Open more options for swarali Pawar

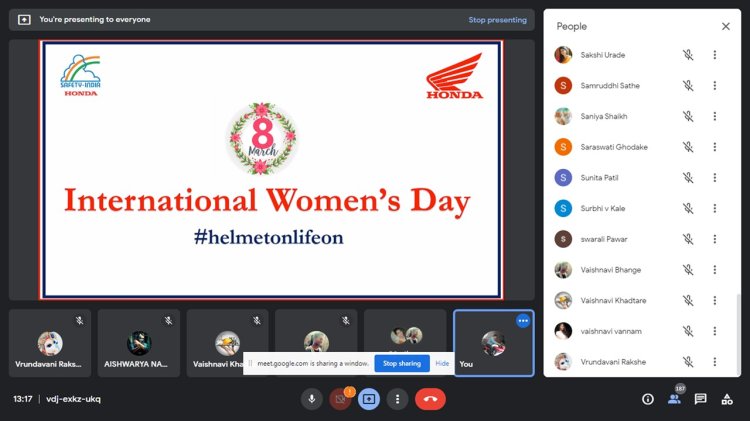715,239
